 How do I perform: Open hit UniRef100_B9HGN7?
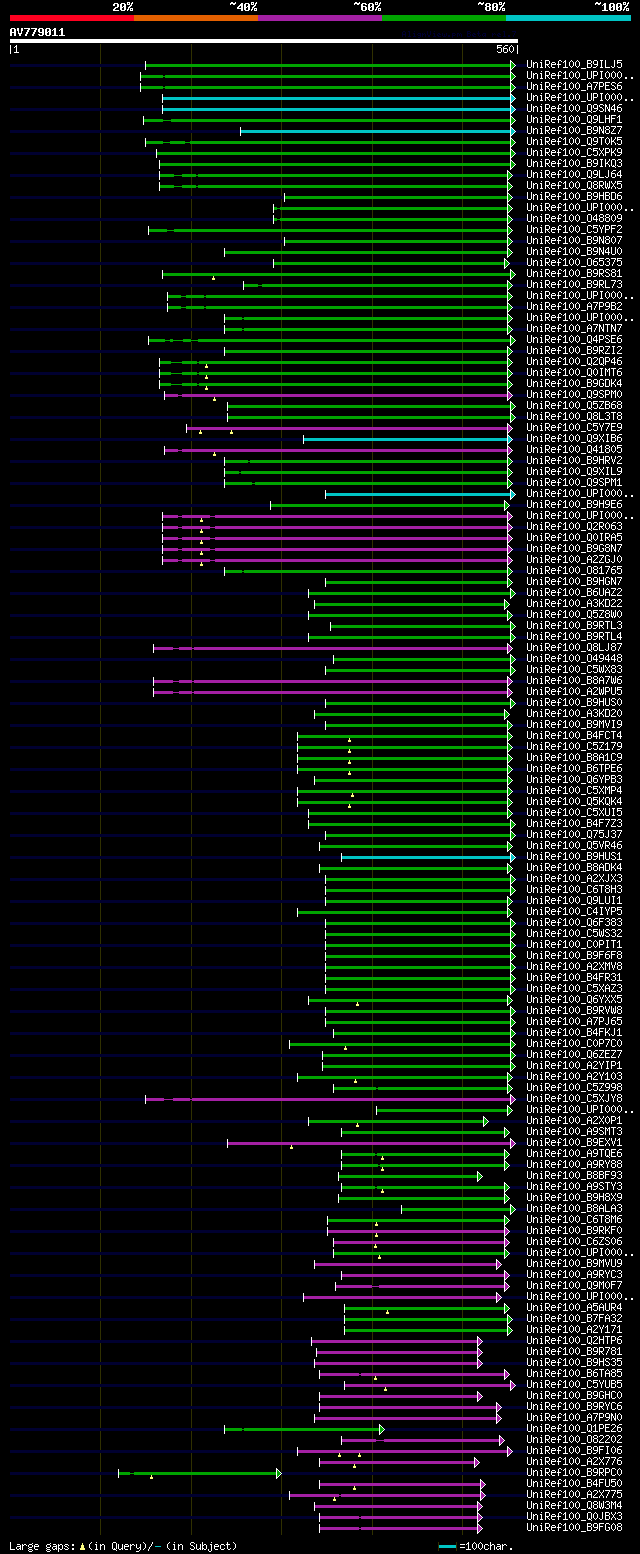pyautogui.click(x=574, y=581)
